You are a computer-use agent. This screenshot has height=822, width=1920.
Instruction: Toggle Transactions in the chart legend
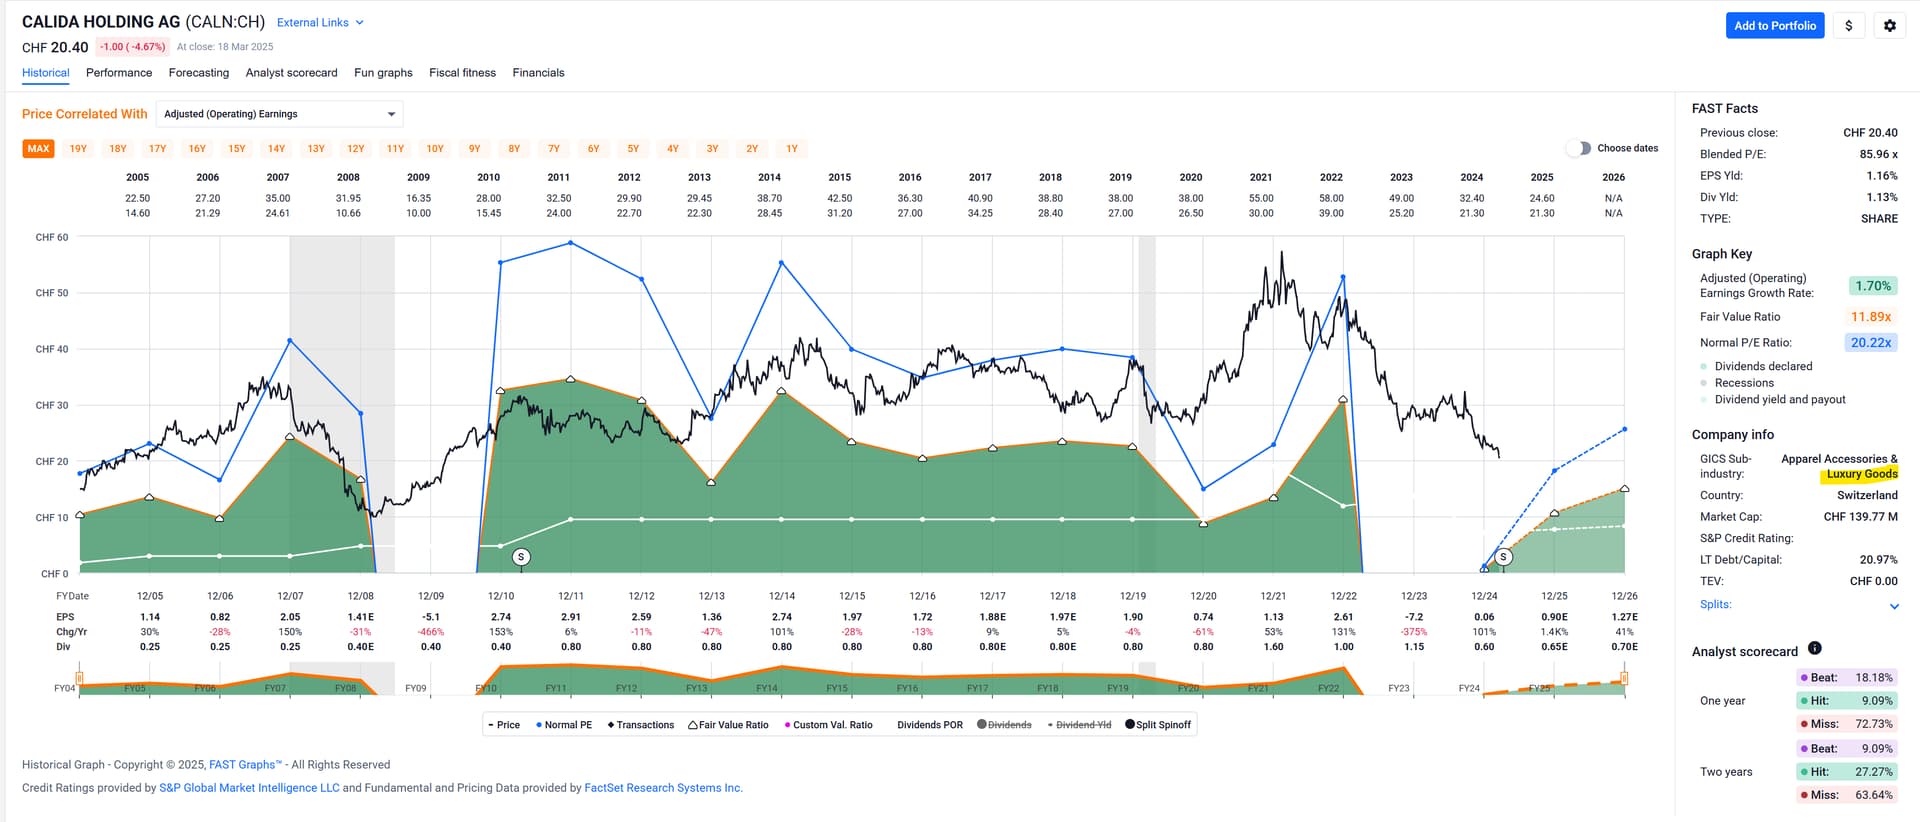641,725
